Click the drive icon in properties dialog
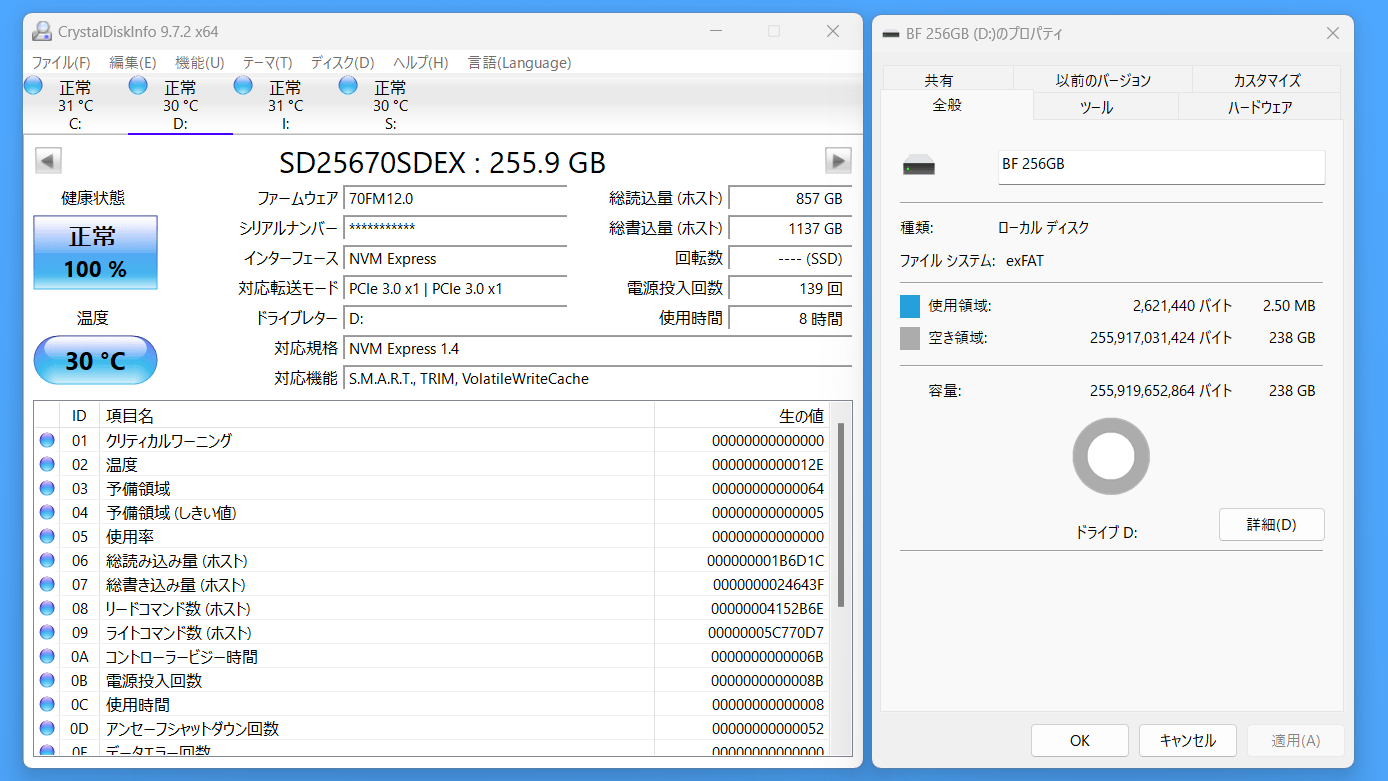 918,166
